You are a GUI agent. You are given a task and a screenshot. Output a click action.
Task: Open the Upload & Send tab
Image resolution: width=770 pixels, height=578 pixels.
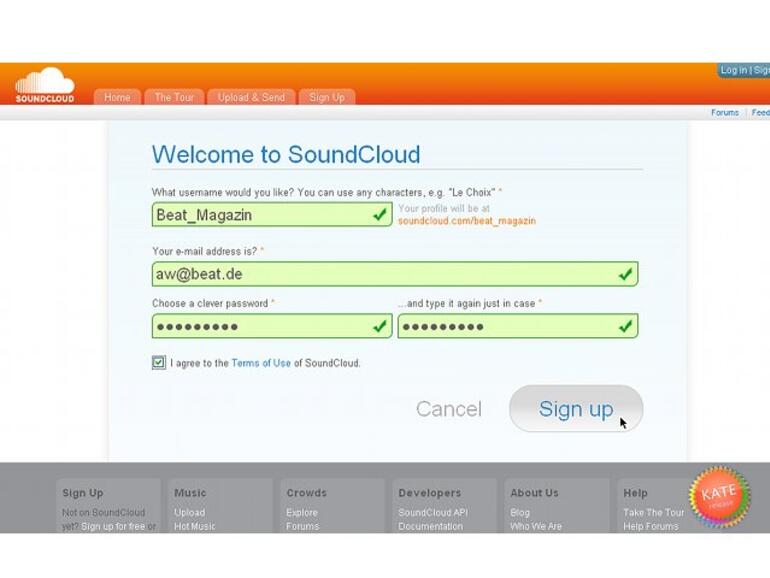[251, 97]
